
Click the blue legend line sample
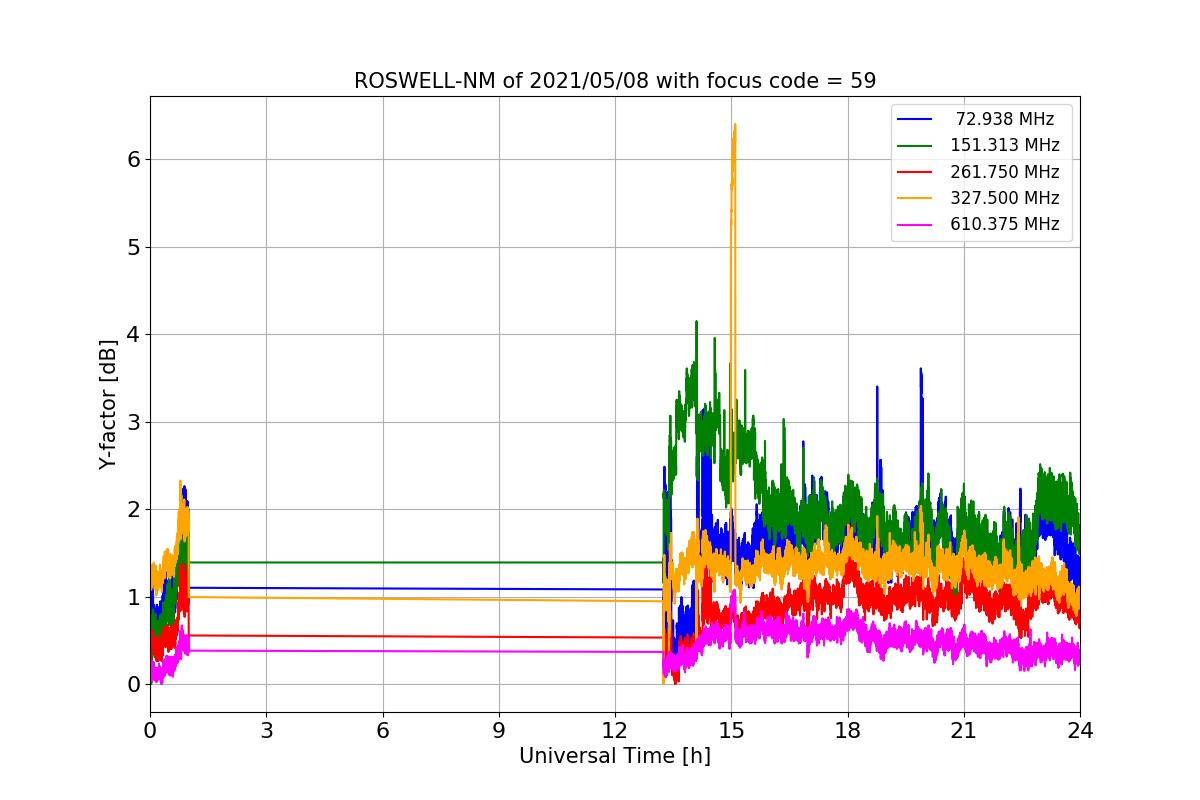[x=915, y=119]
